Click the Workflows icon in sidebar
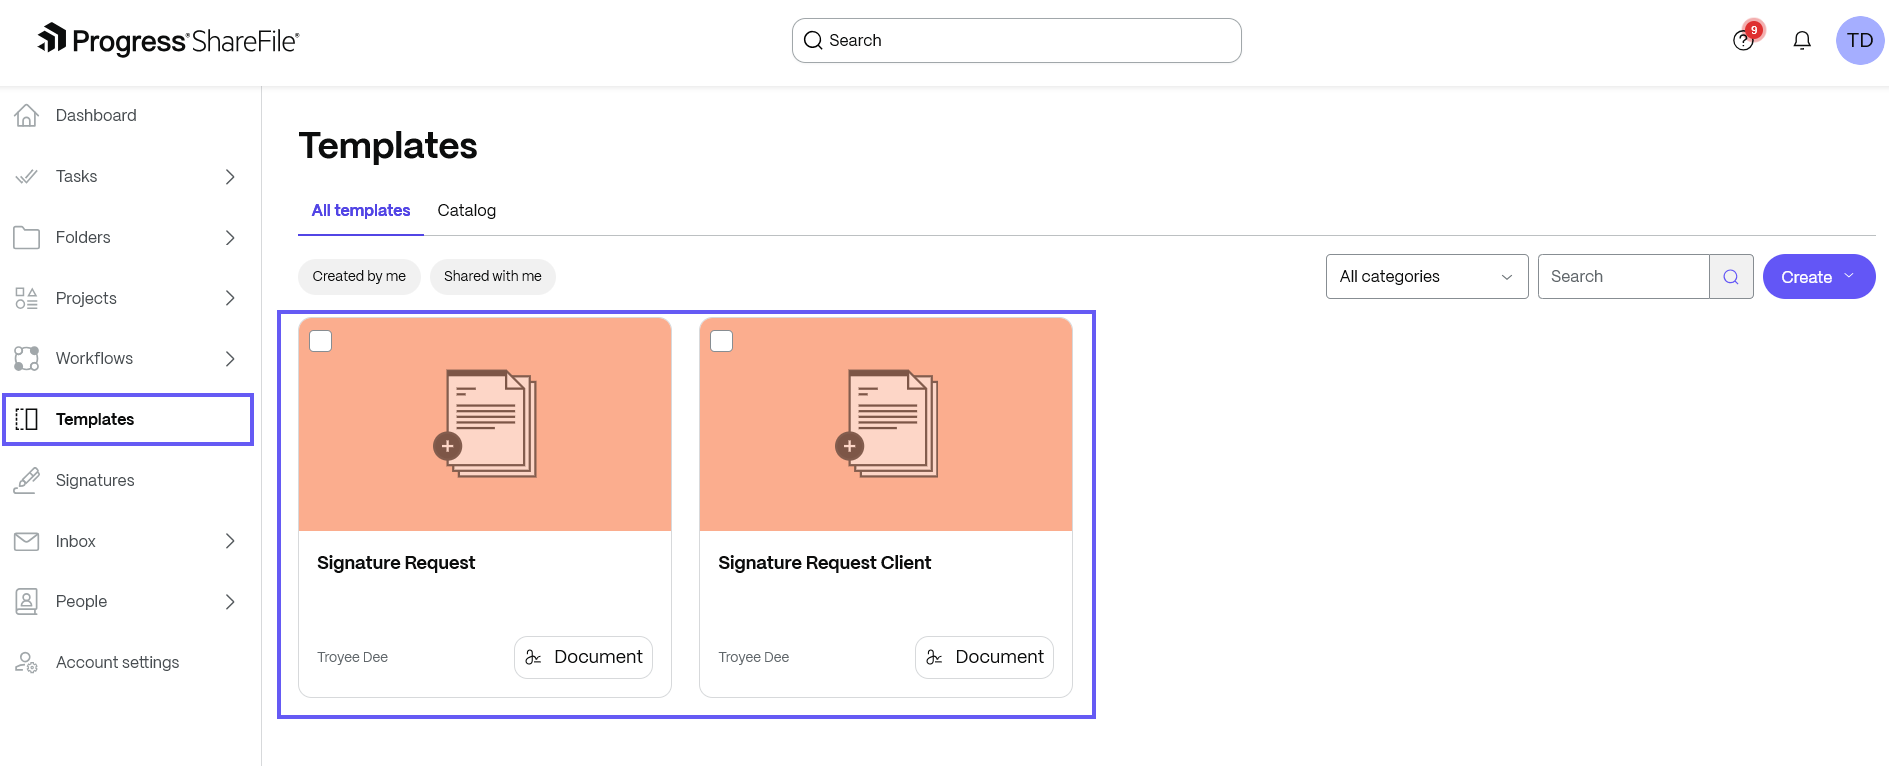This screenshot has height=766, width=1889. [x=27, y=358]
